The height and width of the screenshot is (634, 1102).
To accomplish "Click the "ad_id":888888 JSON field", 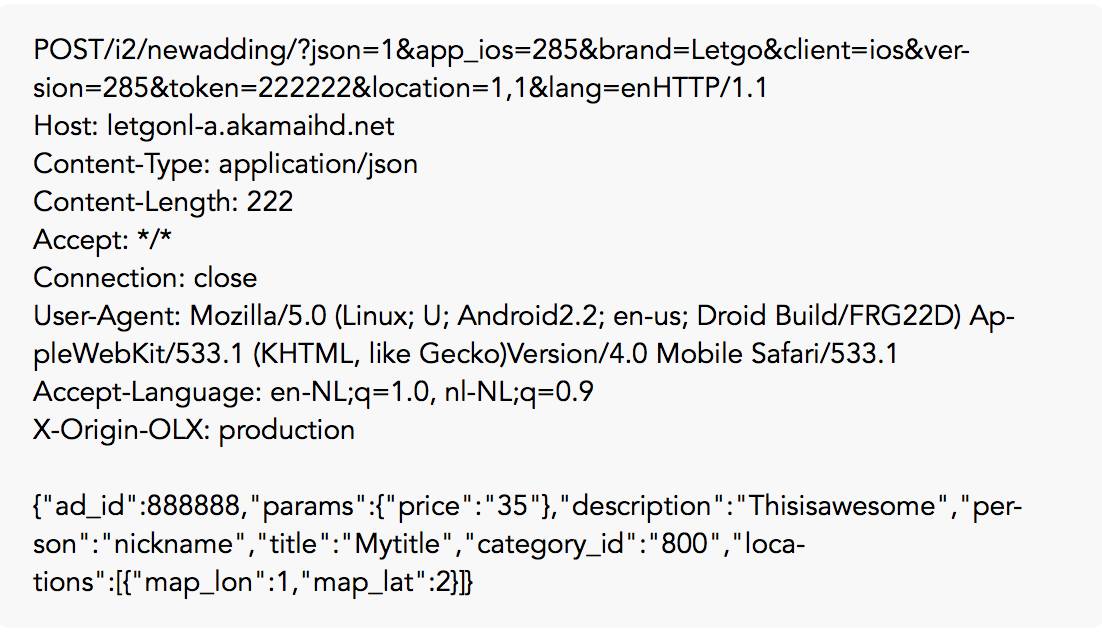I will click(x=147, y=507).
